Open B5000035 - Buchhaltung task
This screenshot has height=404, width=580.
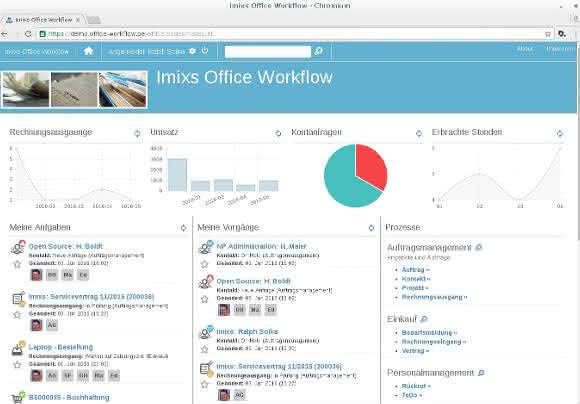(x=69, y=397)
